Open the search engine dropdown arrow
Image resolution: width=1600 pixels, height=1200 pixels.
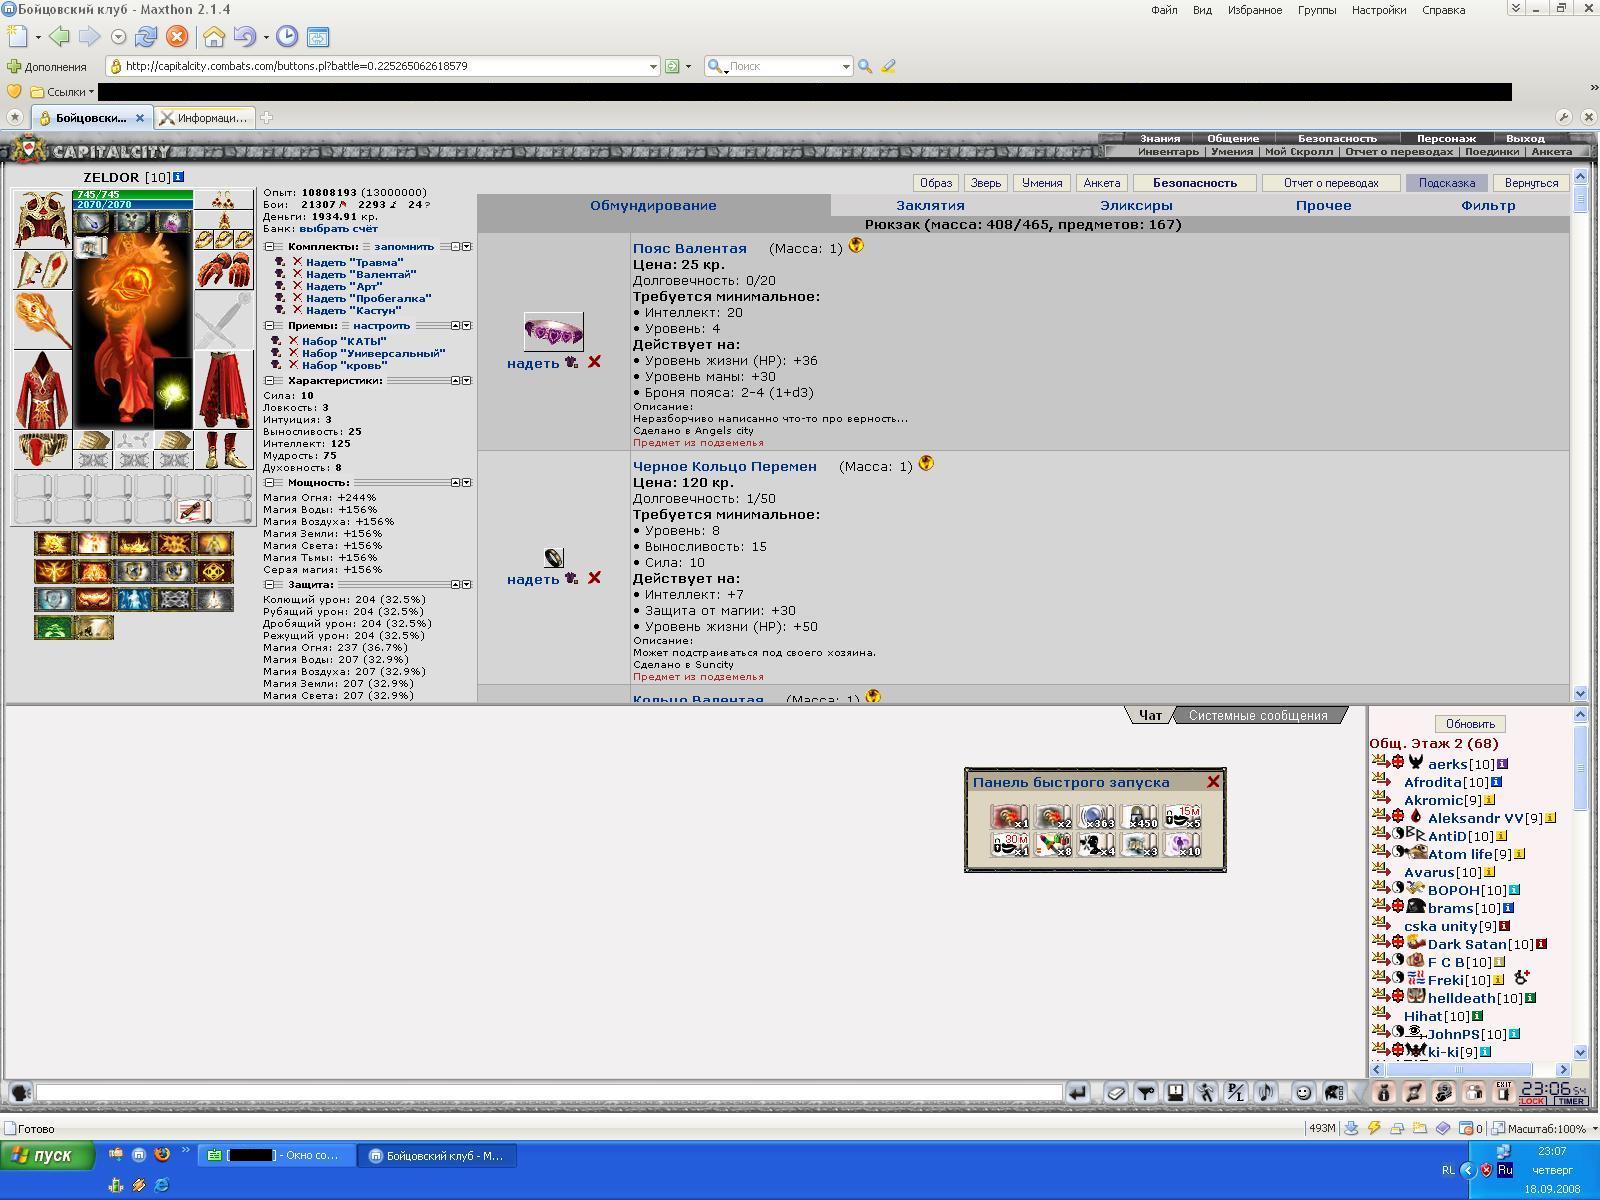(845, 66)
